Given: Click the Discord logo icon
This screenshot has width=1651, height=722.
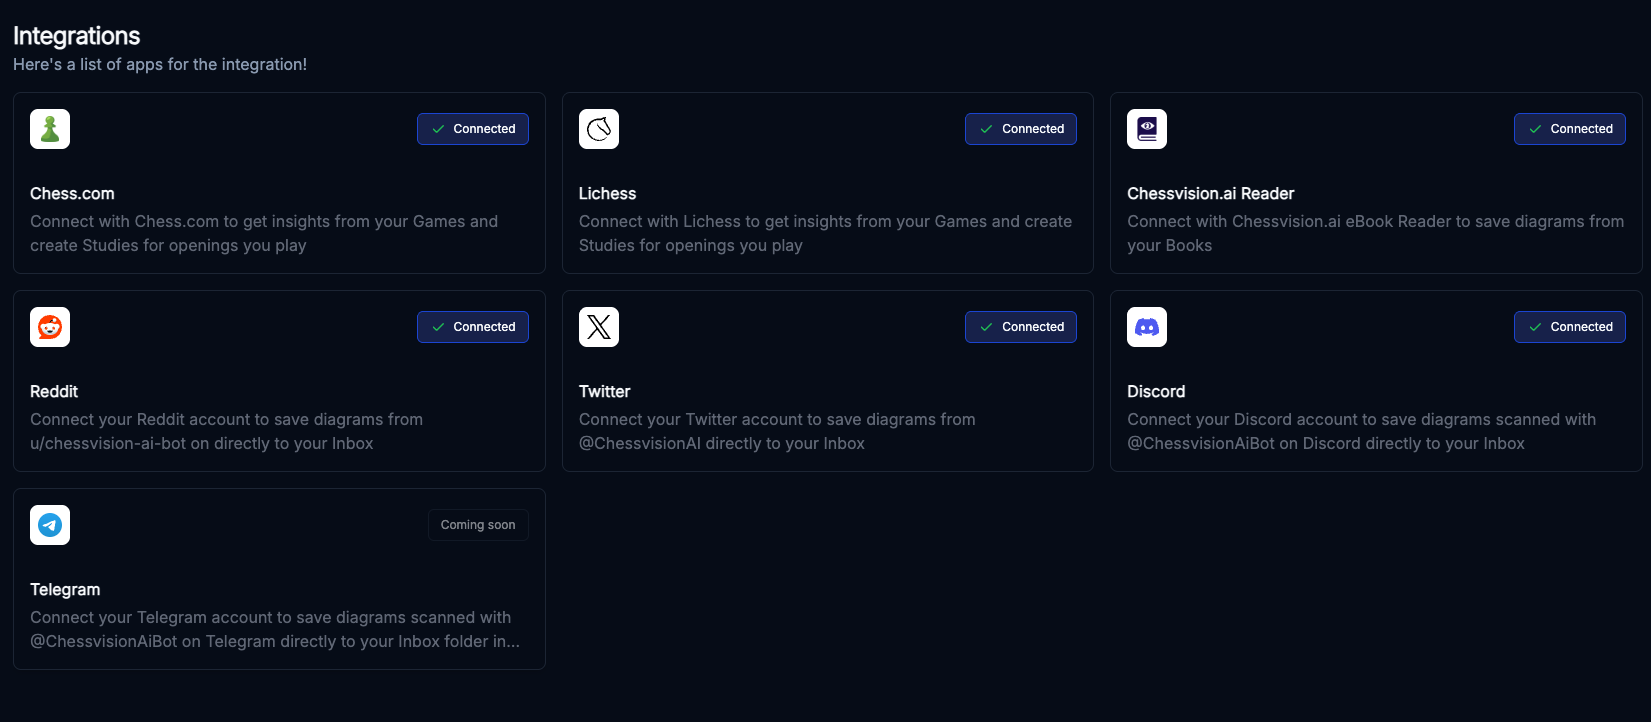Looking at the screenshot, I should click(1147, 327).
